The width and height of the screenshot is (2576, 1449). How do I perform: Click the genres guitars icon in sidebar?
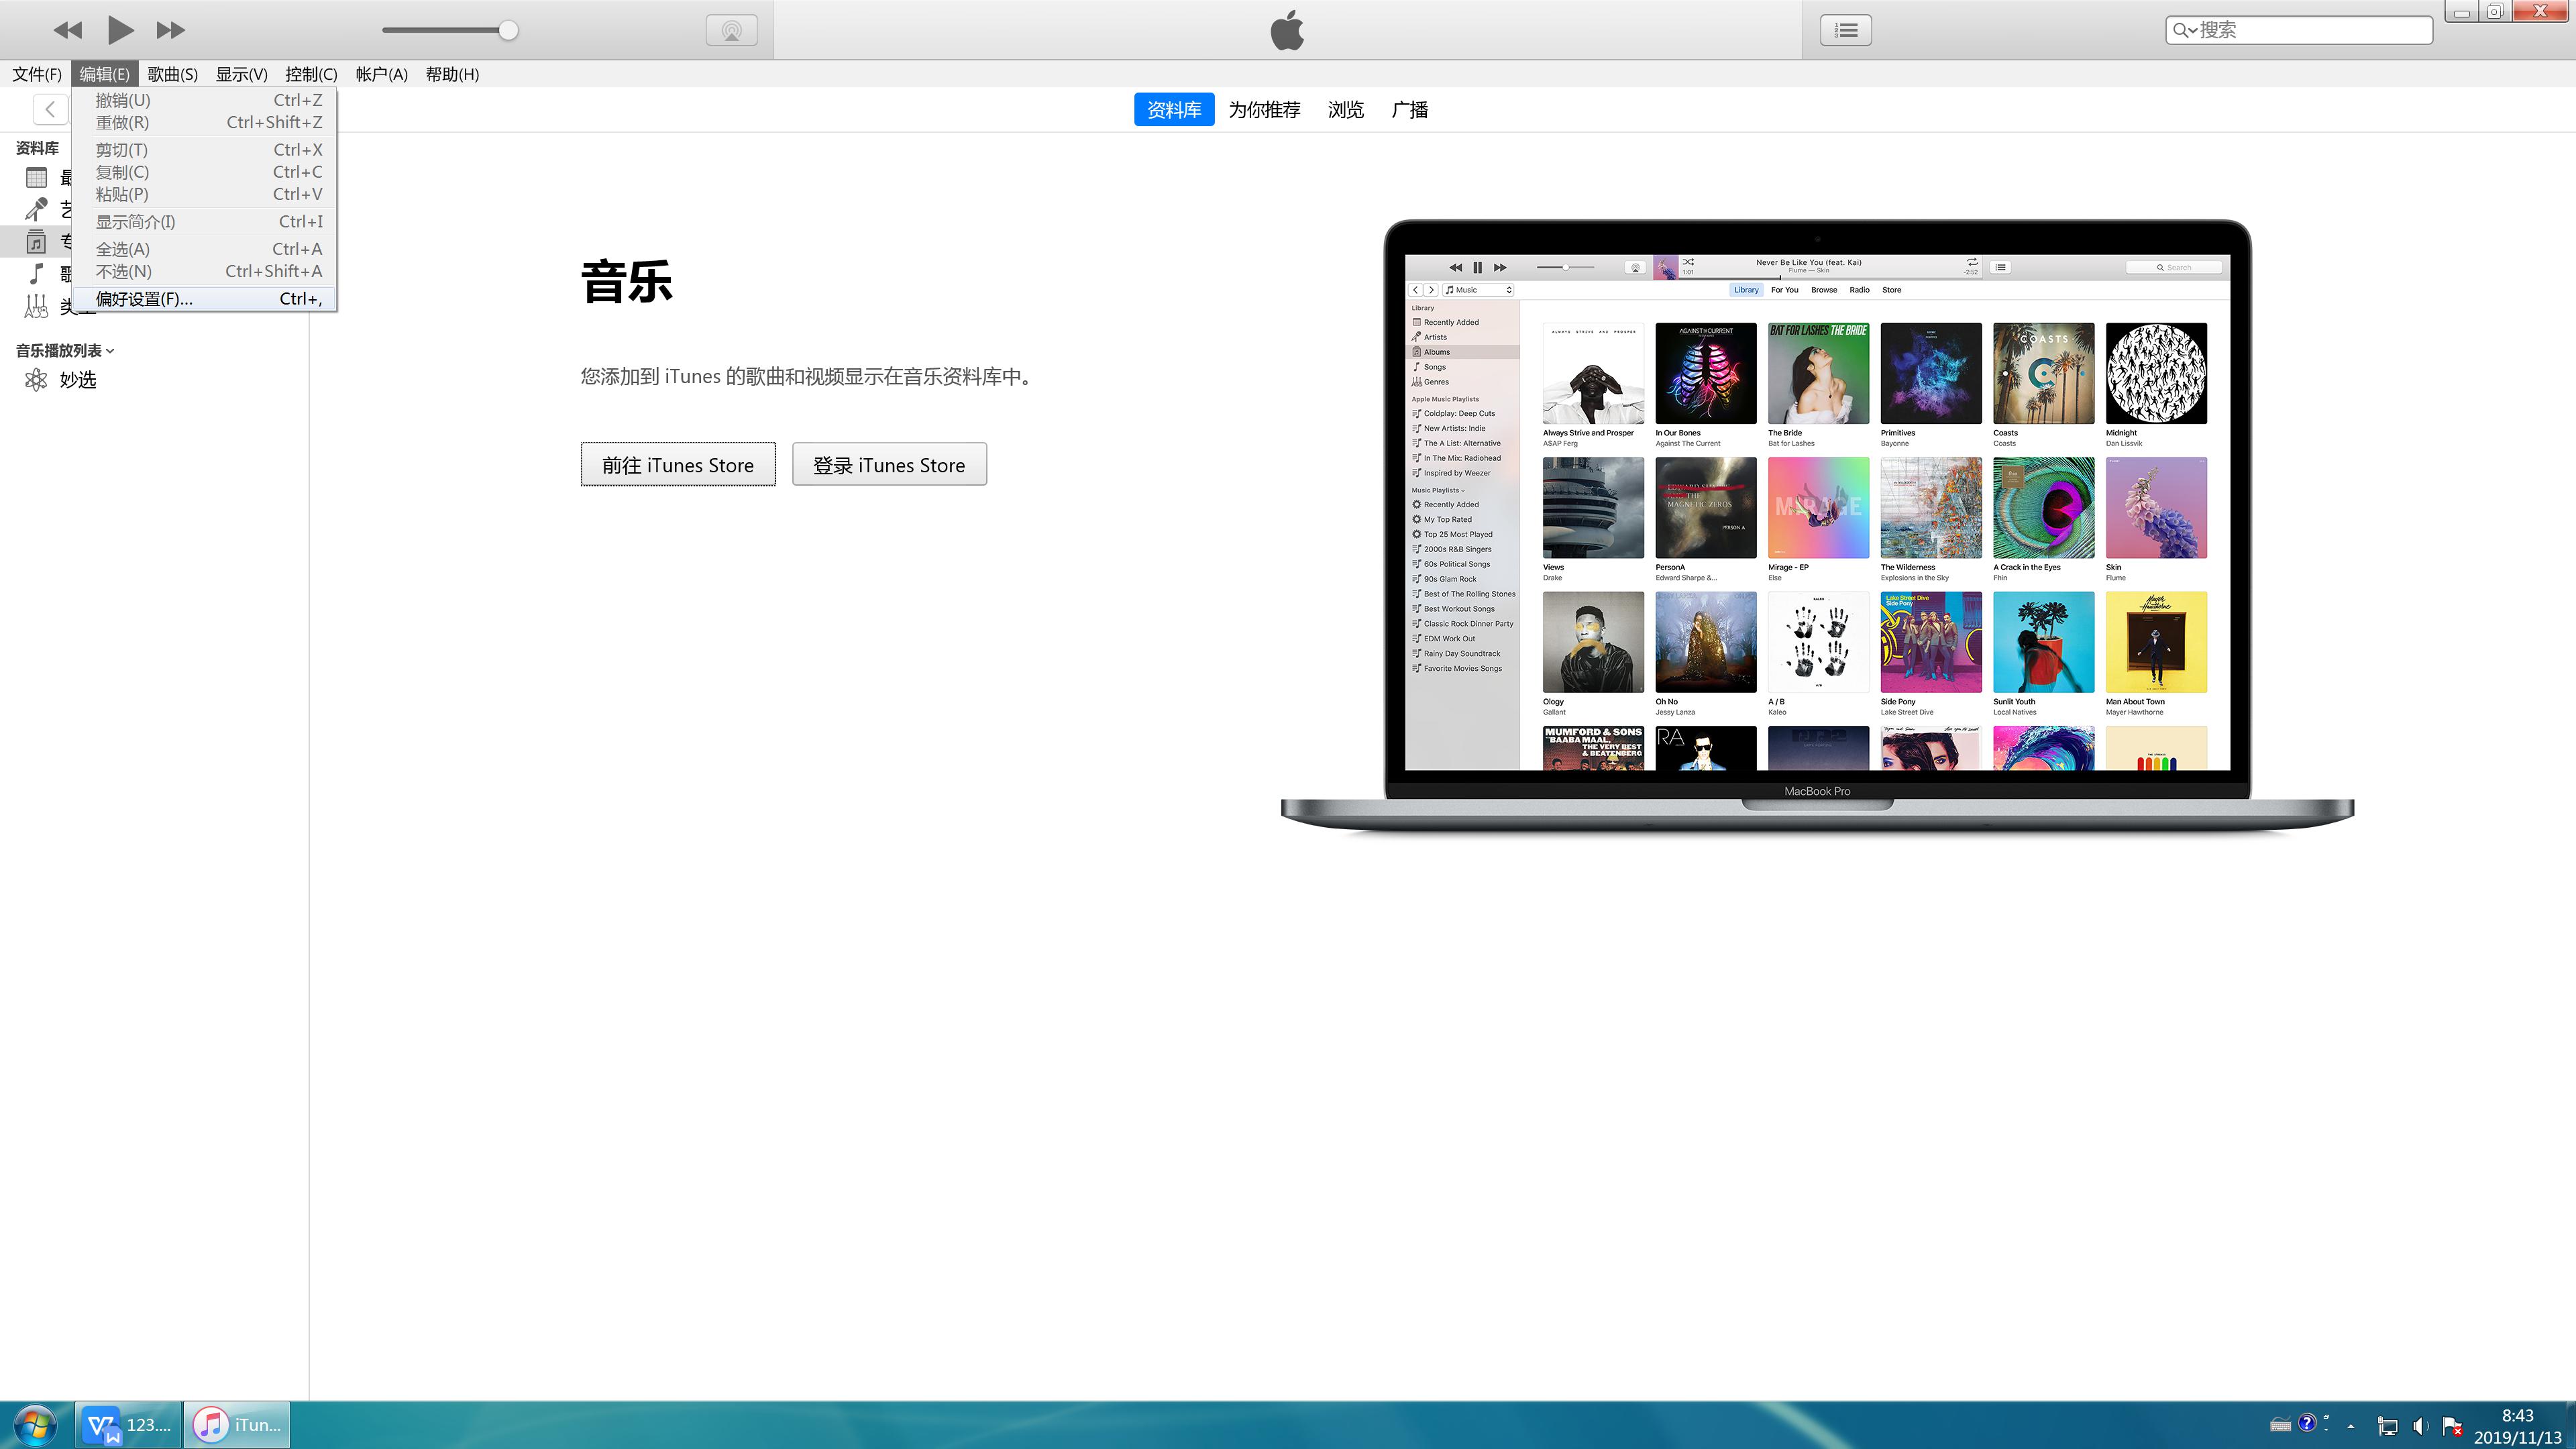tap(36, 306)
